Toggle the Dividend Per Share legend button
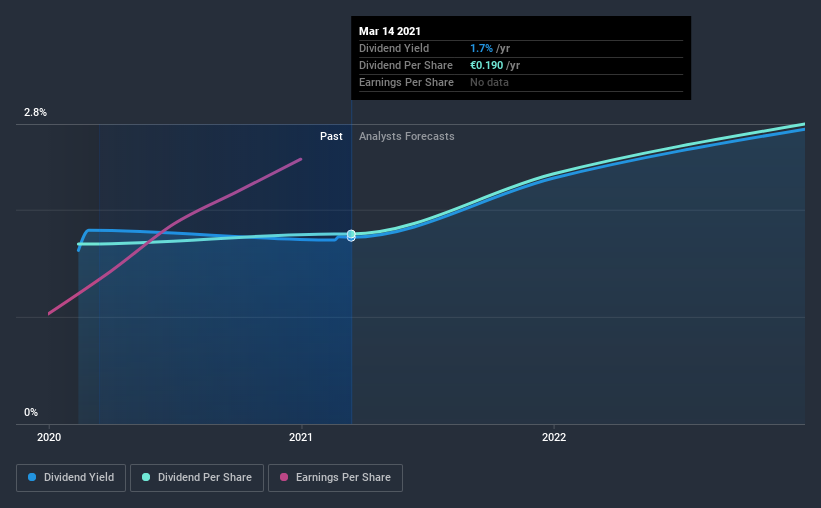Screen dimensions: 821x508 [197, 478]
